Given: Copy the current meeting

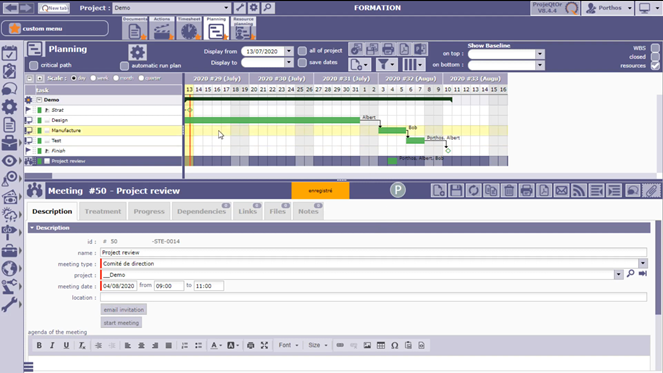Looking at the screenshot, I should (491, 191).
